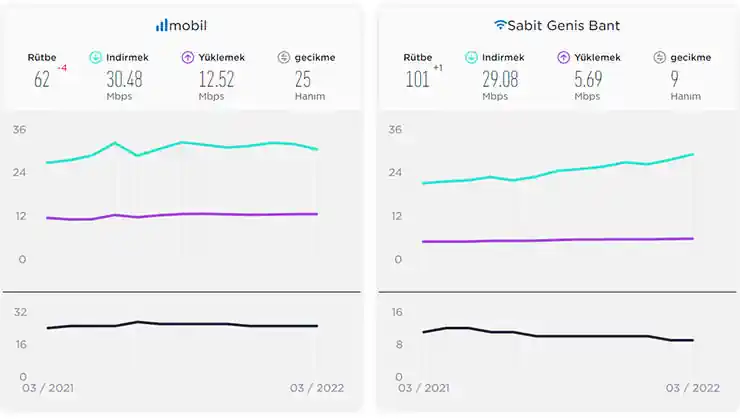Image resolution: width=740 pixels, height=420 pixels.
Task: Click the broadband Indirmek download icon
Action: coord(472,58)
